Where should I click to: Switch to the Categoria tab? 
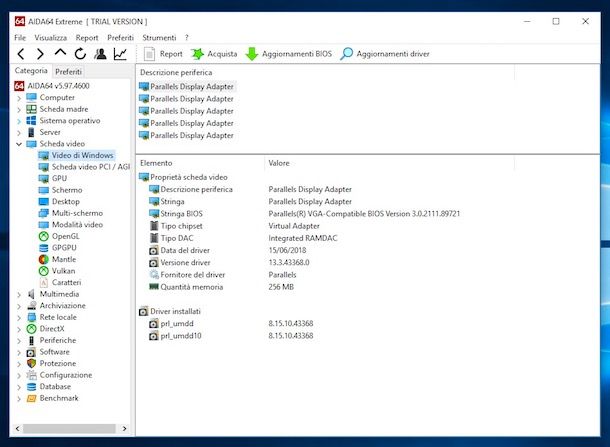click(x=31, y=71)
